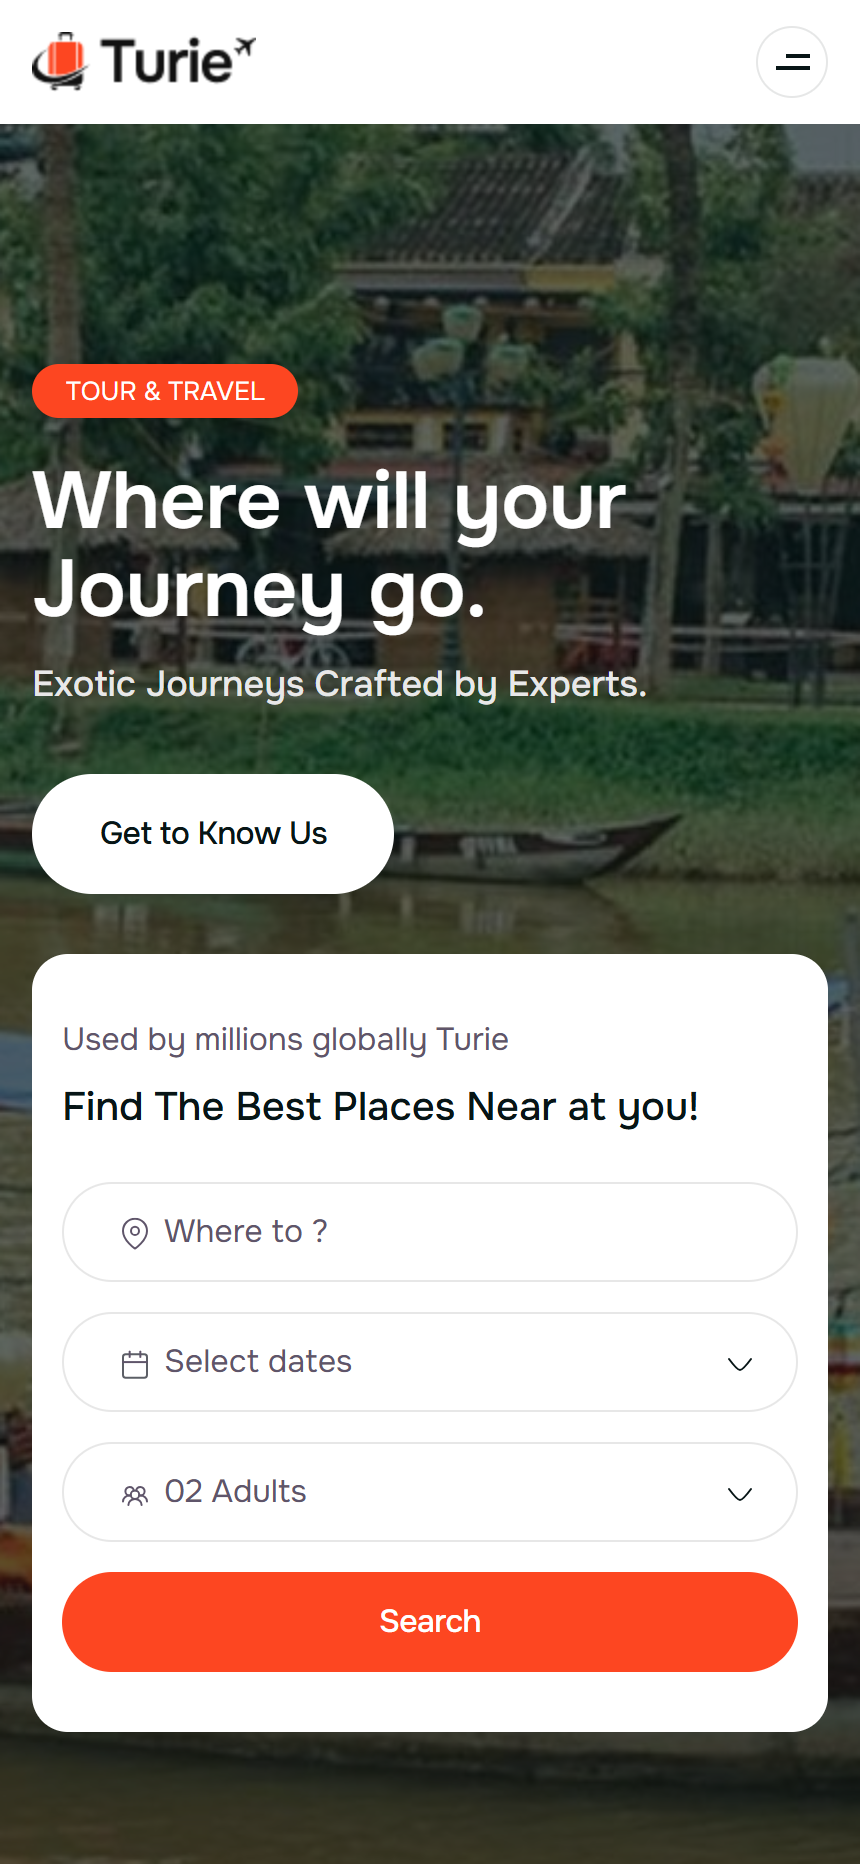Click the Get to Know Us button
This screenshot has height=1864, width=860.
[213, 834]
